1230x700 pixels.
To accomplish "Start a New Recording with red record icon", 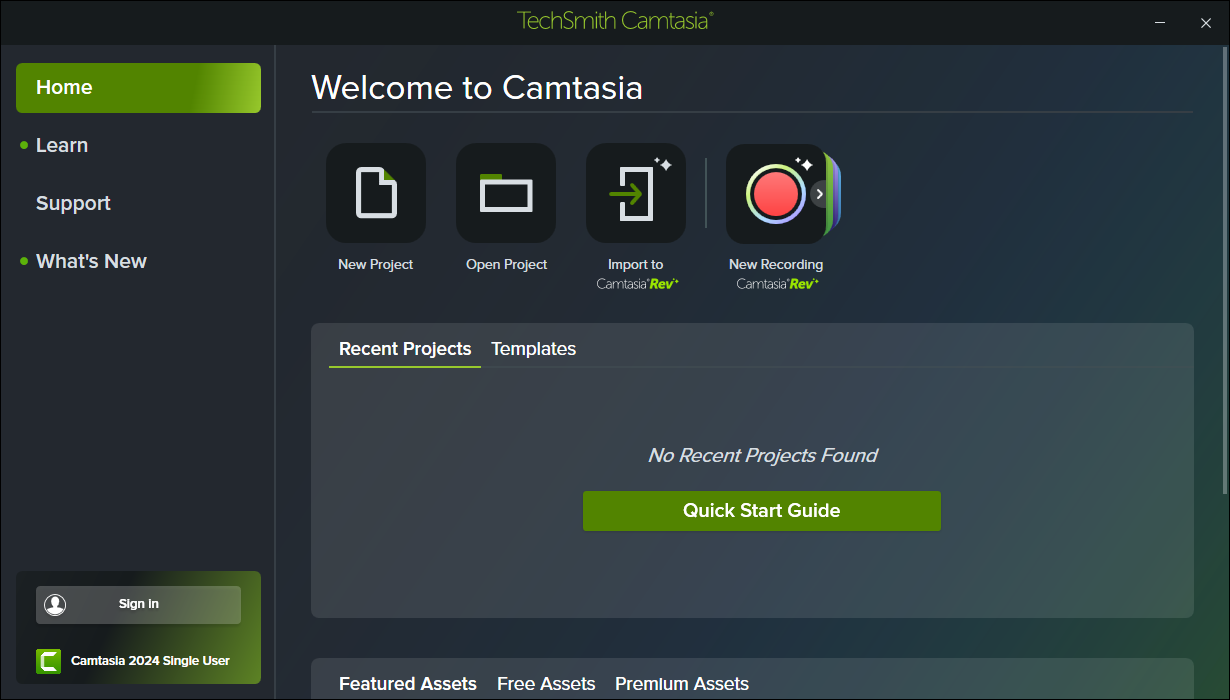I will [774, 193].
